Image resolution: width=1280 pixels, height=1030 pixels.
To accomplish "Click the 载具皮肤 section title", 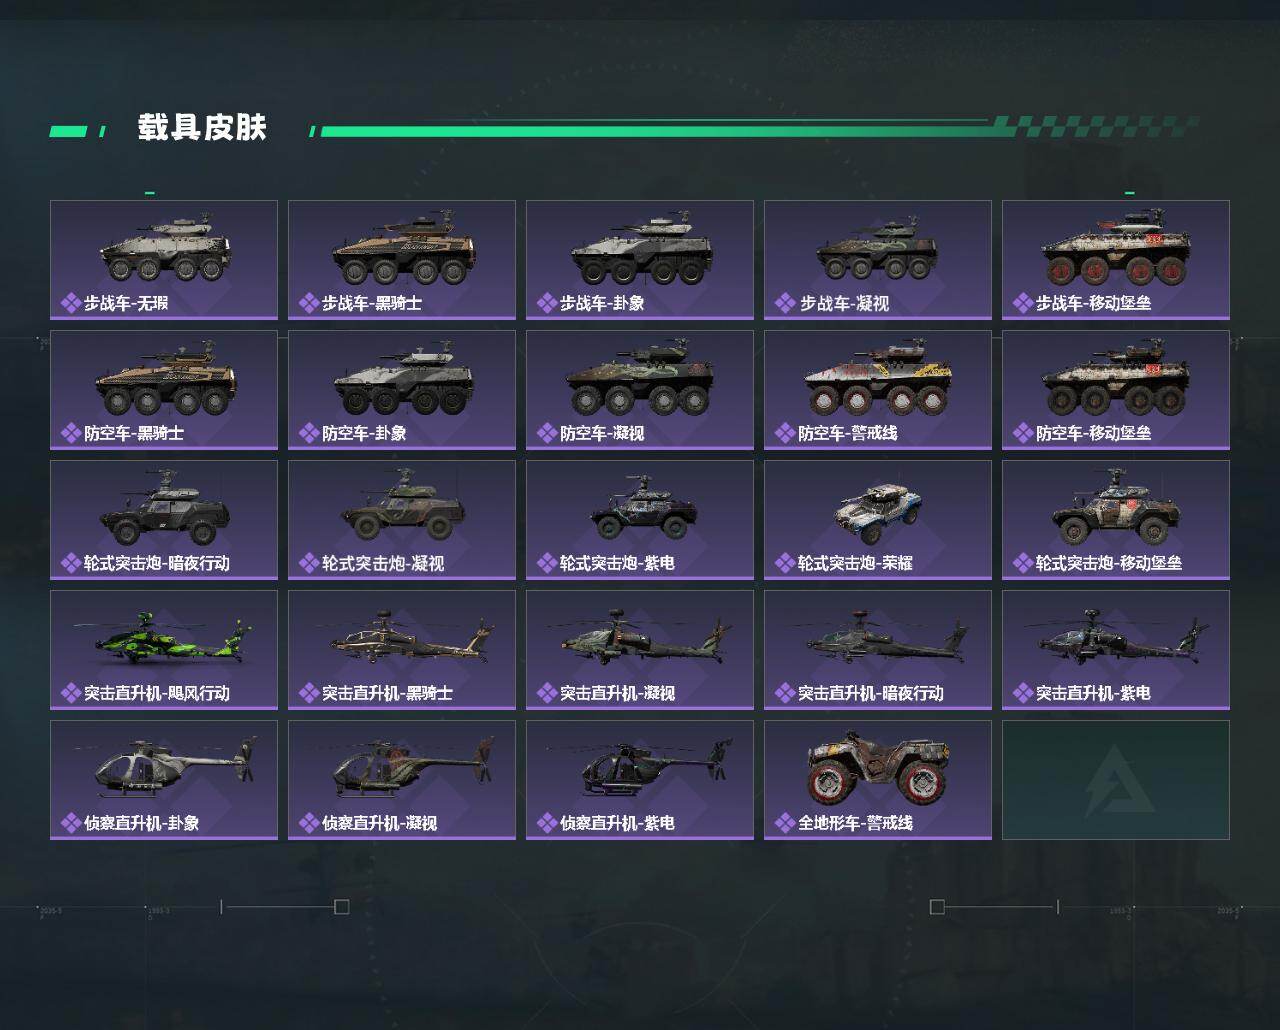I will tap(202, 128).
